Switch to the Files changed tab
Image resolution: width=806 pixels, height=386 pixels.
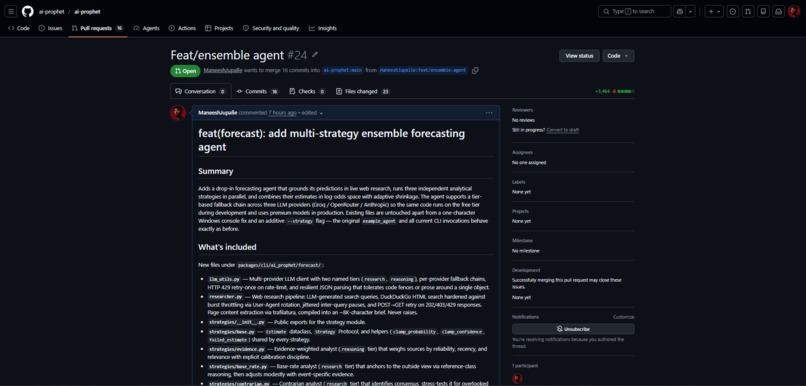pos(362,91)
